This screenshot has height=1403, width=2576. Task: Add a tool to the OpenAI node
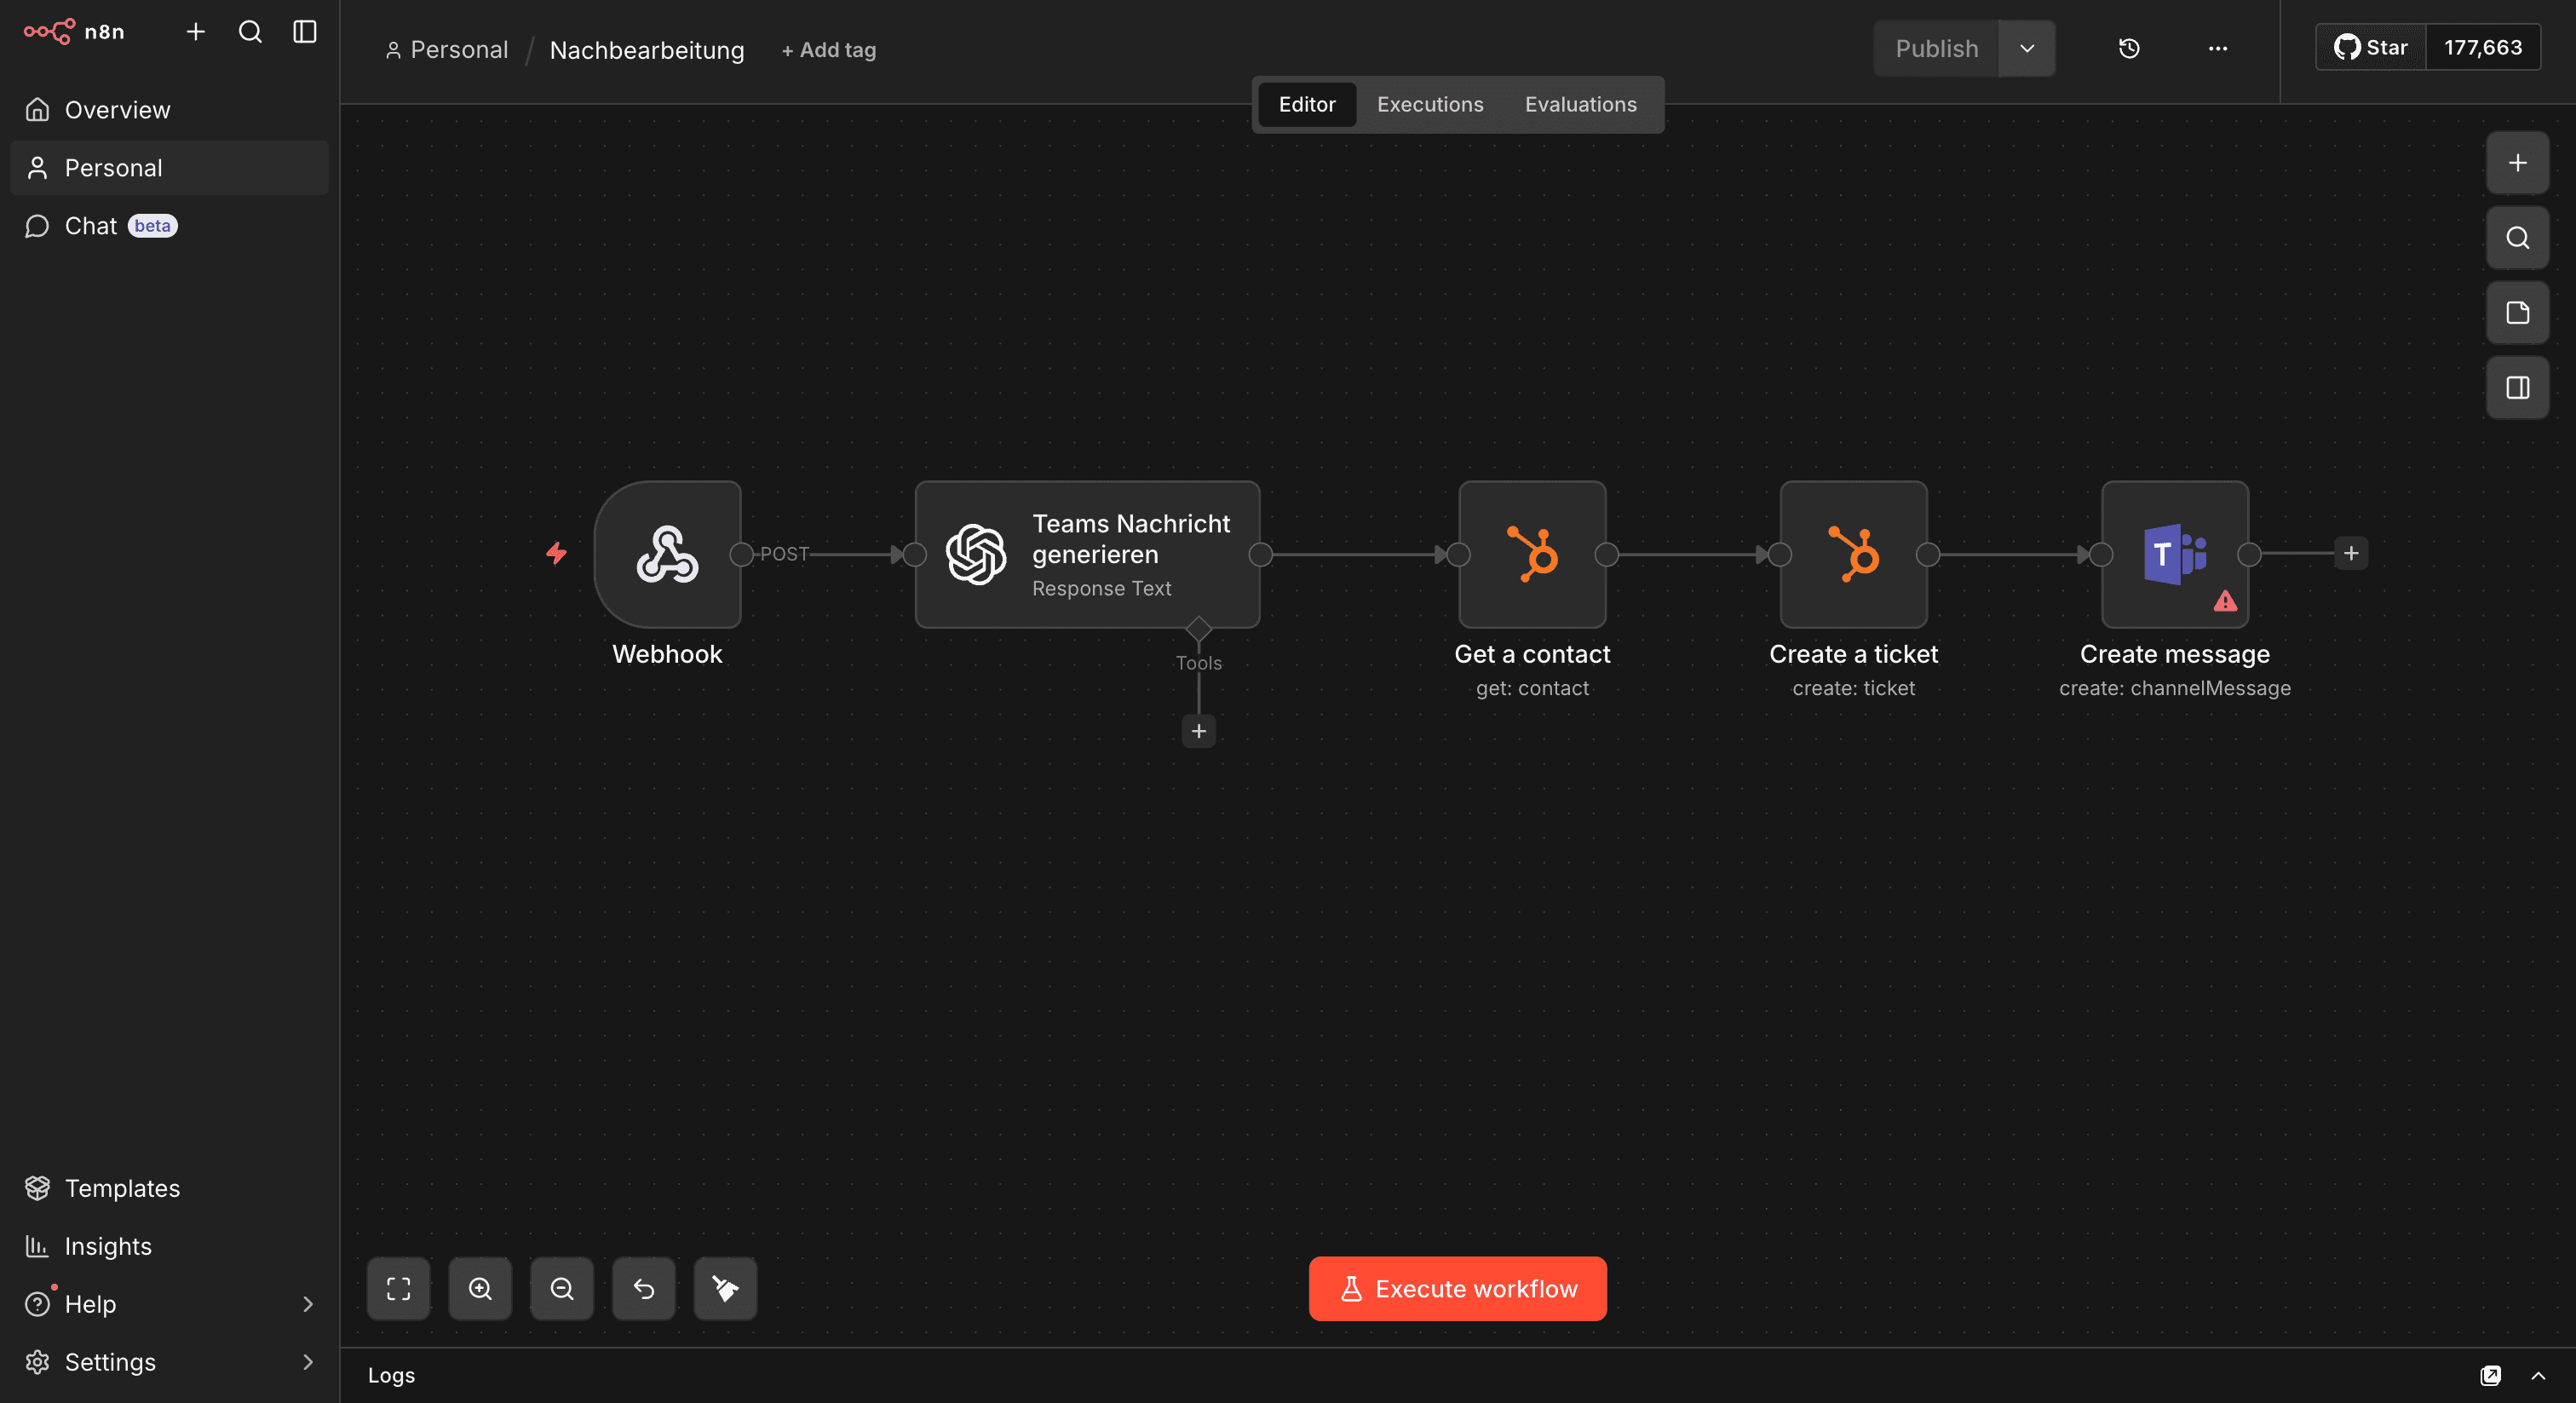tap(1198, 731)
